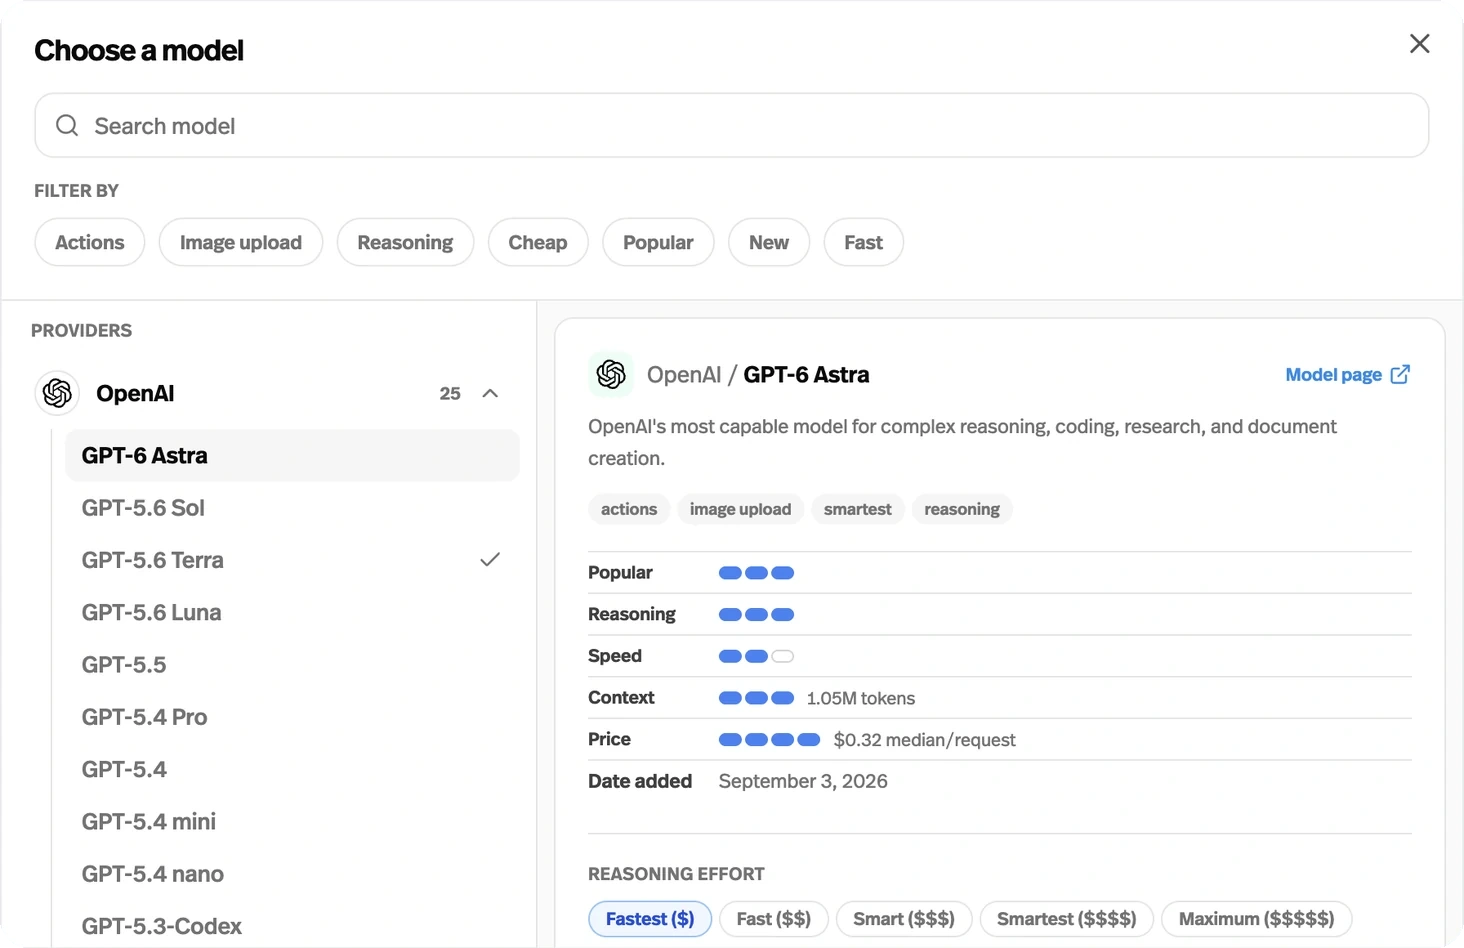Click the Speed rating dots
This screenshot has width=1464, height=948.
pyautogui.click(x=757, y=656)
